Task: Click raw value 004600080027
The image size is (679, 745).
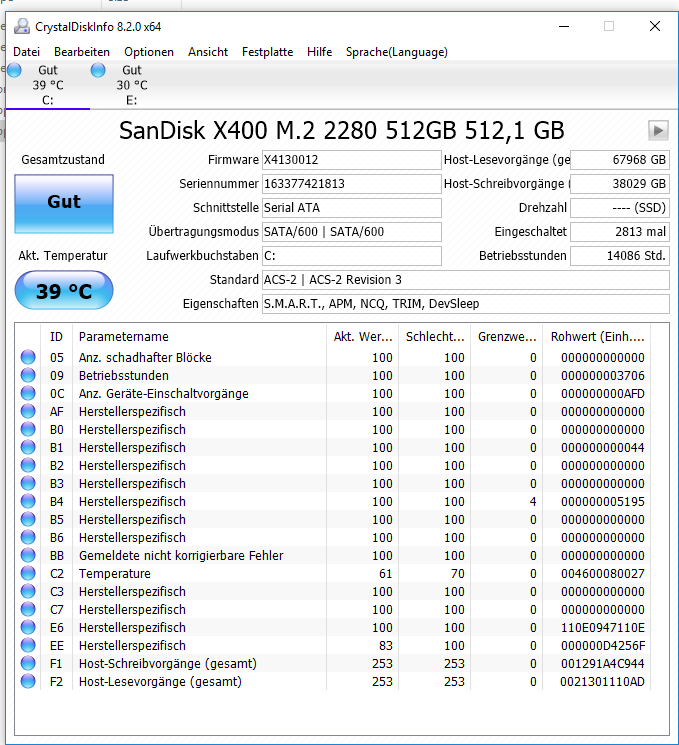Action: pos(602,573)
